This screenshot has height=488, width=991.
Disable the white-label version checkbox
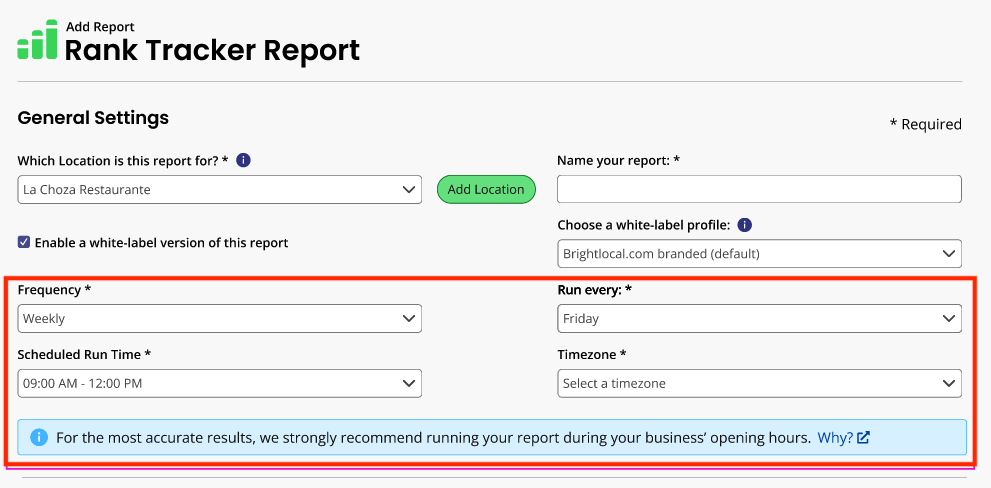coord(24,242)
